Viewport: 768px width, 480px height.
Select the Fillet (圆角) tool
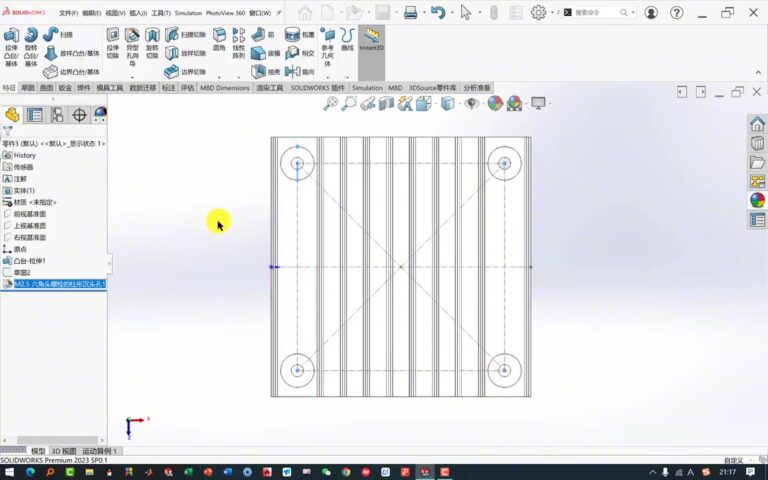219,39
